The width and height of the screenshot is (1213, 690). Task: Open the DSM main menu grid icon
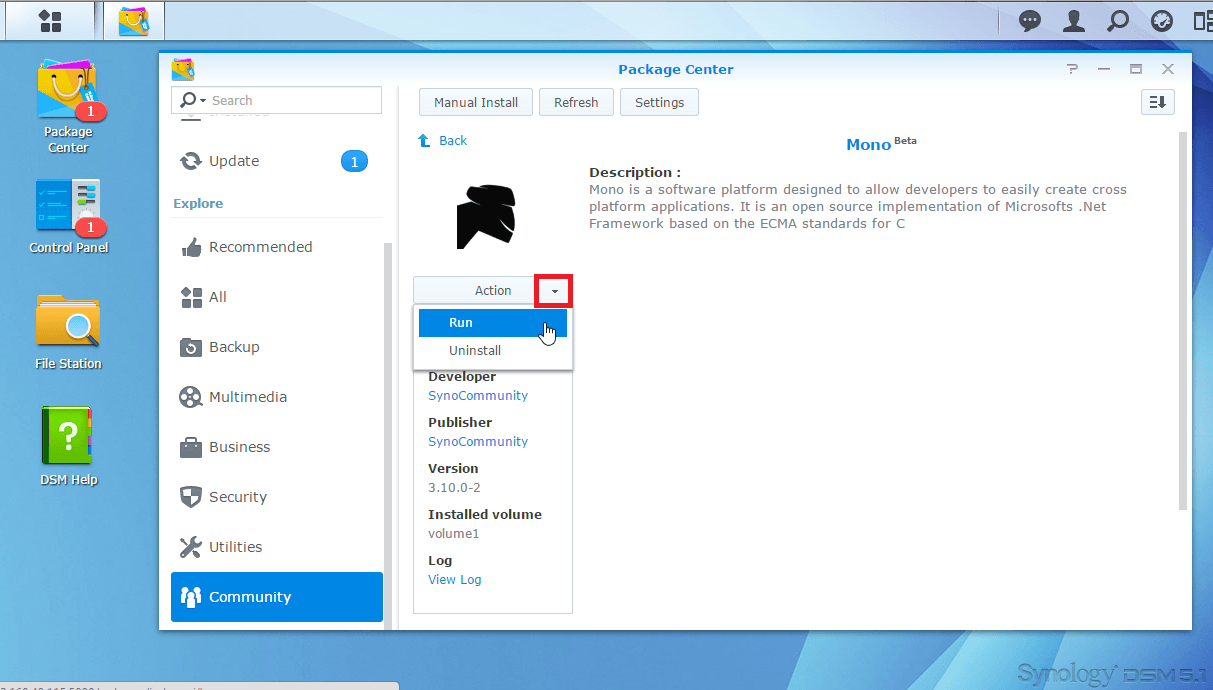(x=50, y=21)
